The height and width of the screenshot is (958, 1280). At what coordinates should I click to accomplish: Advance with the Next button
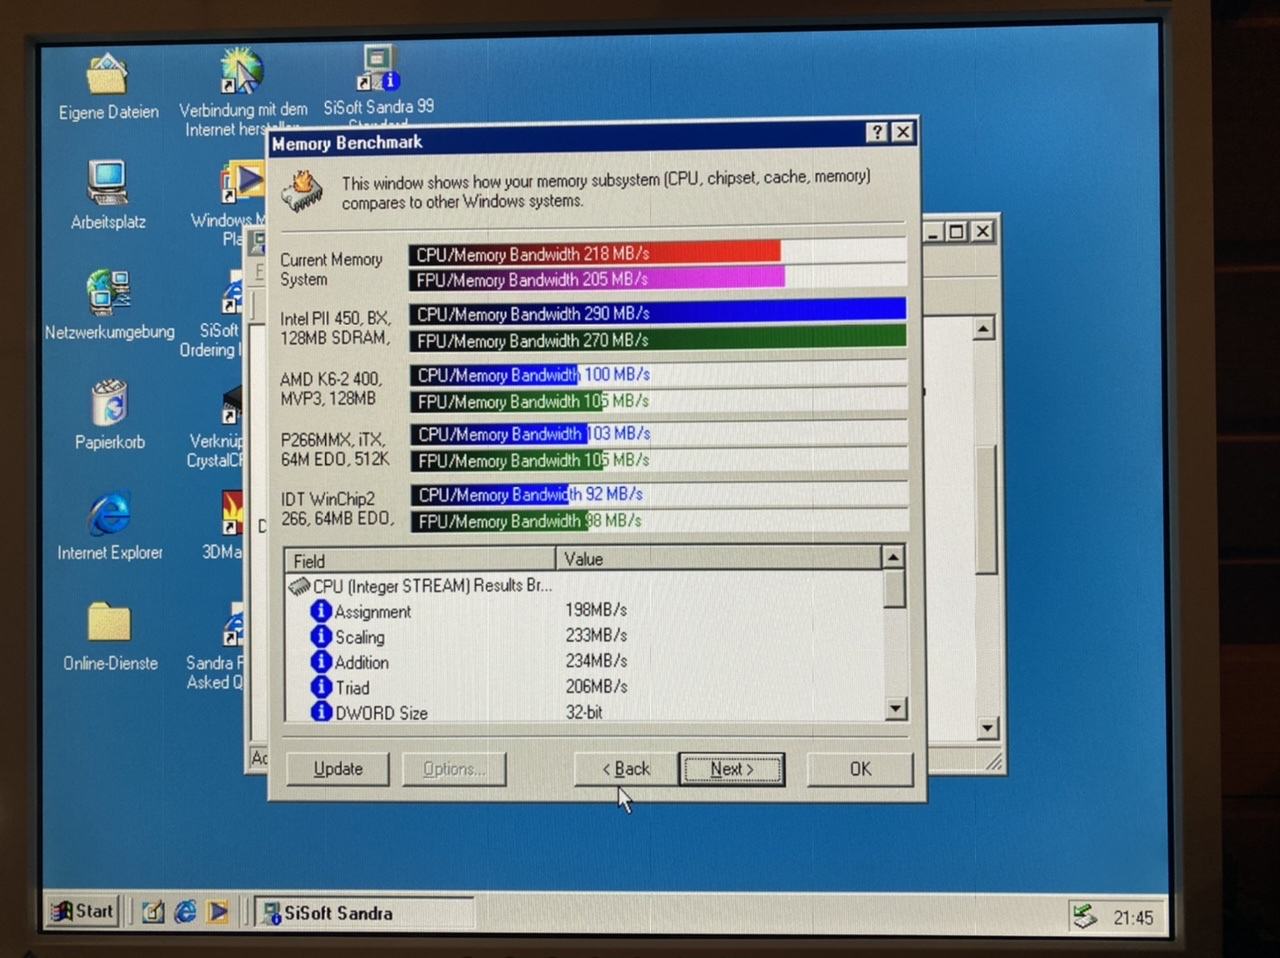pos(732,769)
